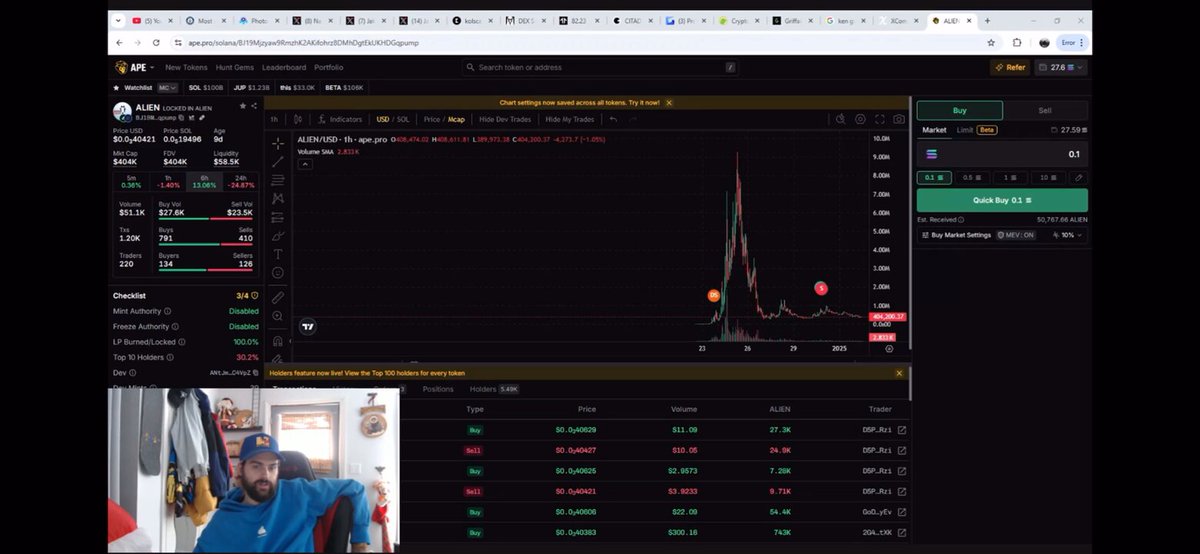
Task: Expand the Buy Market Settings
Action: pyautogui.click(x=956, y=235)
